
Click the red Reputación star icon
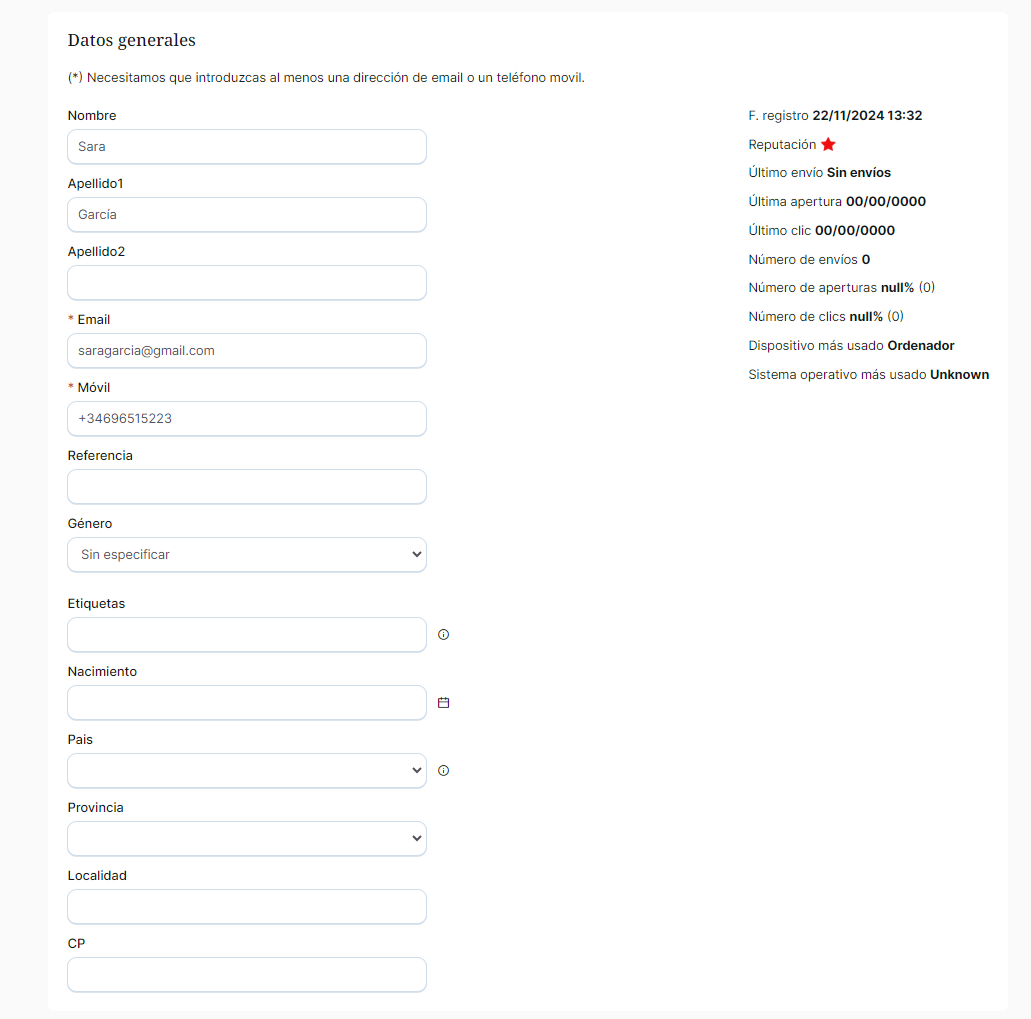pyautogui.click(x=828, y=145)
